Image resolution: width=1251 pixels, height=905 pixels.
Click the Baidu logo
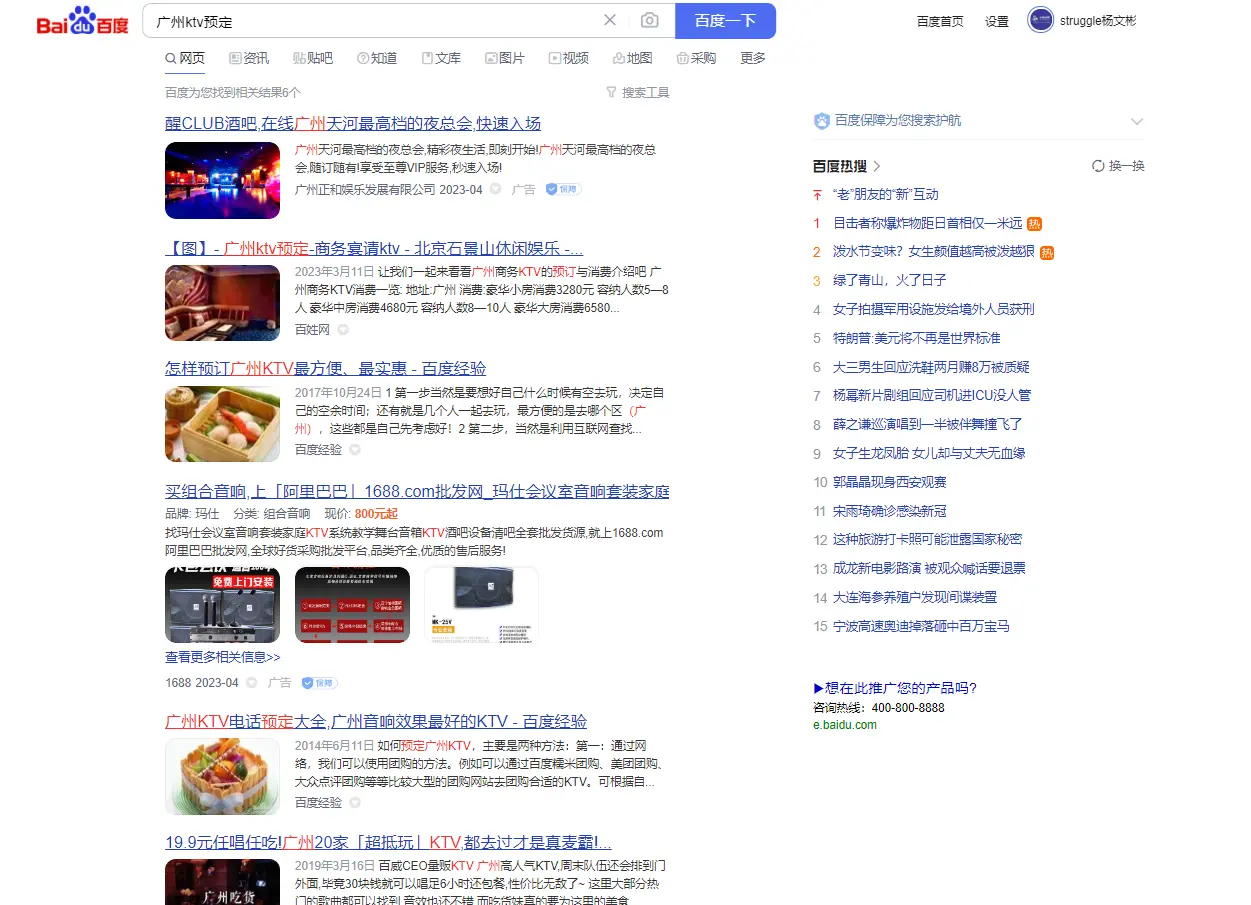pyautogui.click(x=80, y=20)
